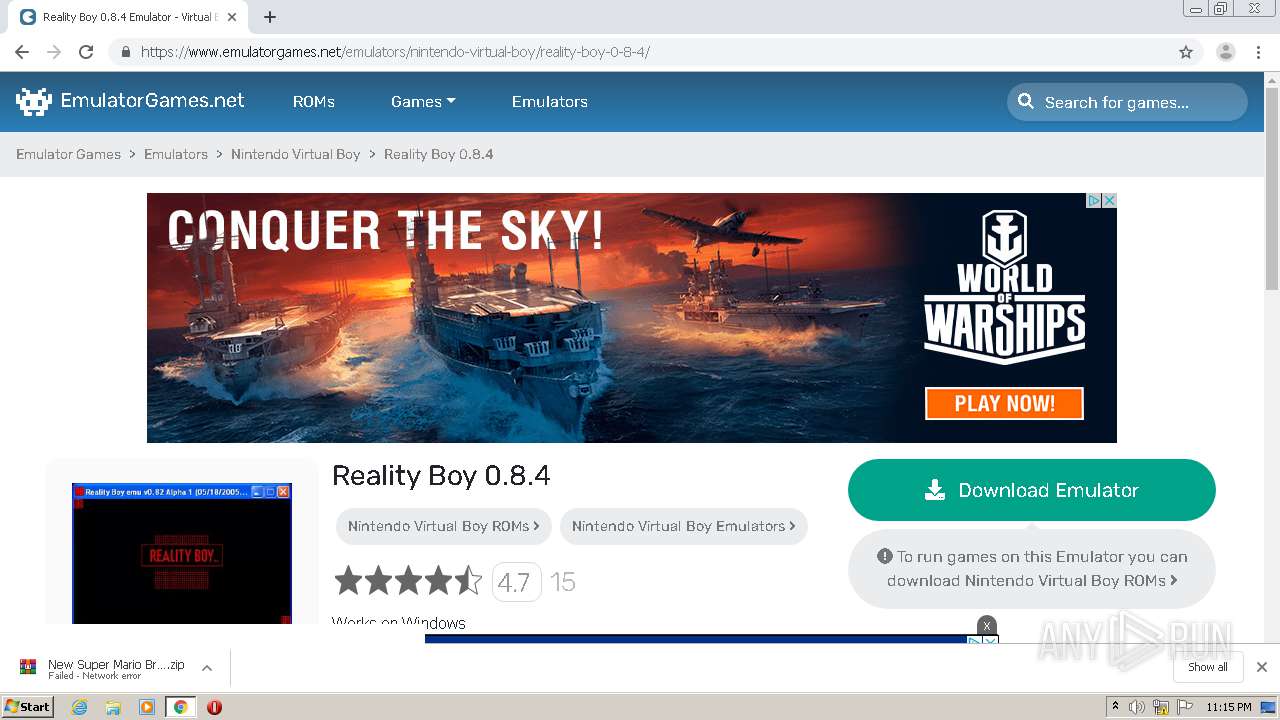Open Nintendo Virtual Boy Emulators tag

tap(684, 526)
